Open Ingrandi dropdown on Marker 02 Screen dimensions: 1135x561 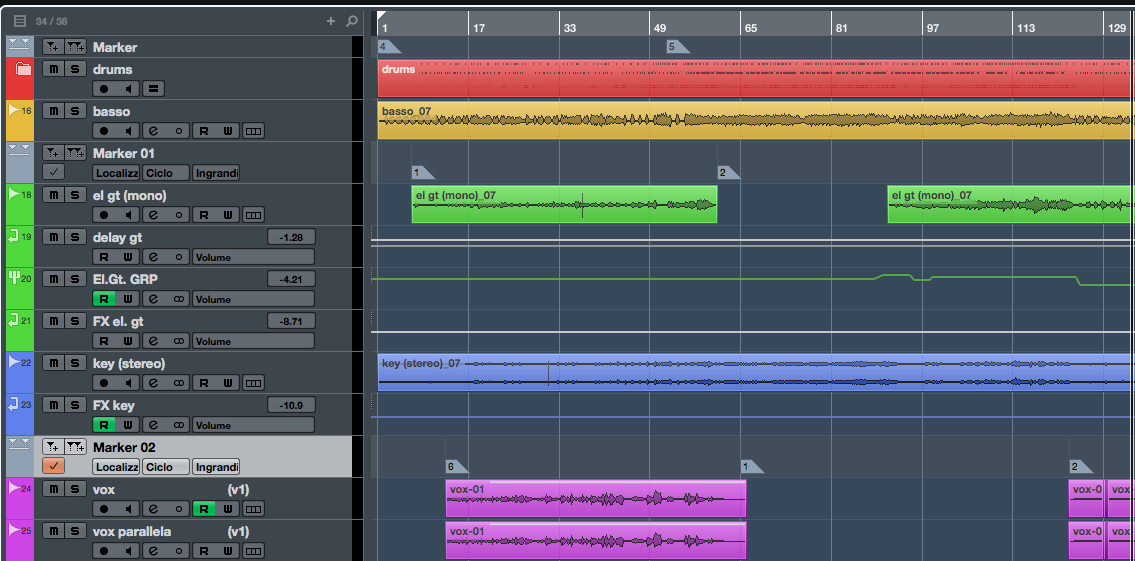coord(216,467)
